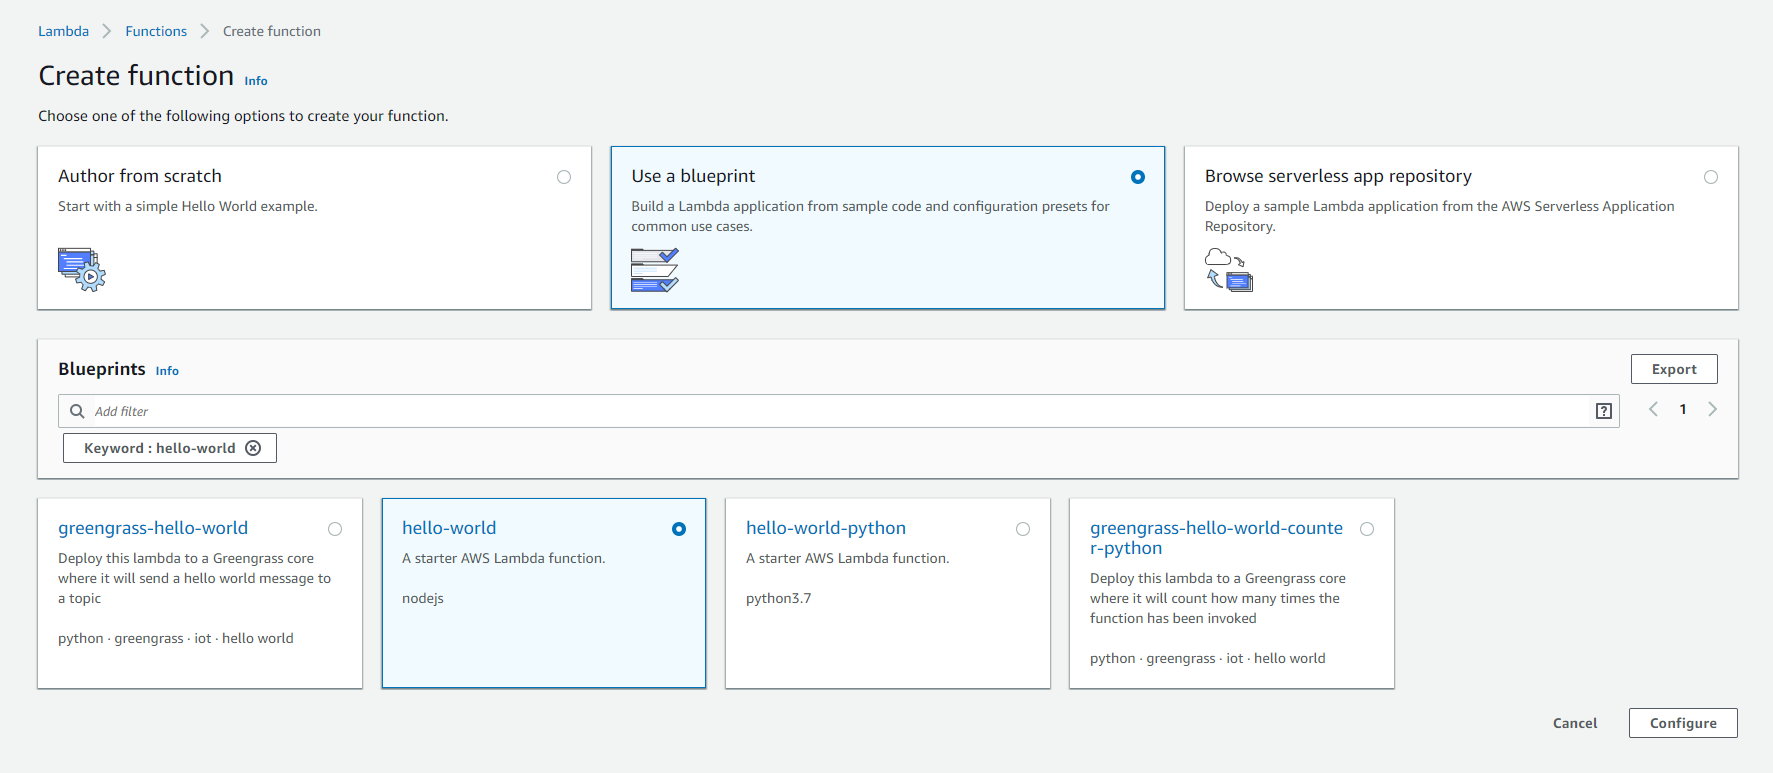Open the greengrass-hello-world blueprint title

pyautogui.click(x=153, y=528)
